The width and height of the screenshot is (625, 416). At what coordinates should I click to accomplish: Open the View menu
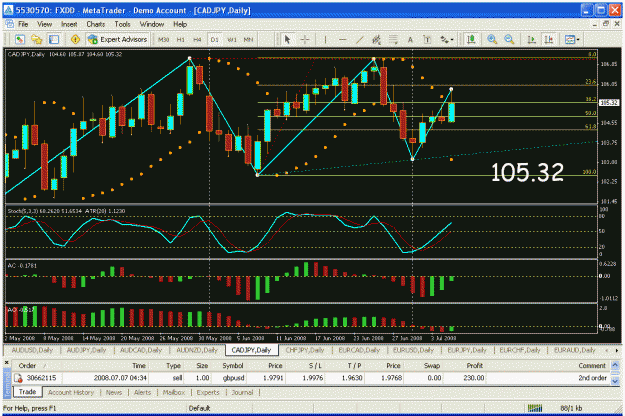(45, 24)
